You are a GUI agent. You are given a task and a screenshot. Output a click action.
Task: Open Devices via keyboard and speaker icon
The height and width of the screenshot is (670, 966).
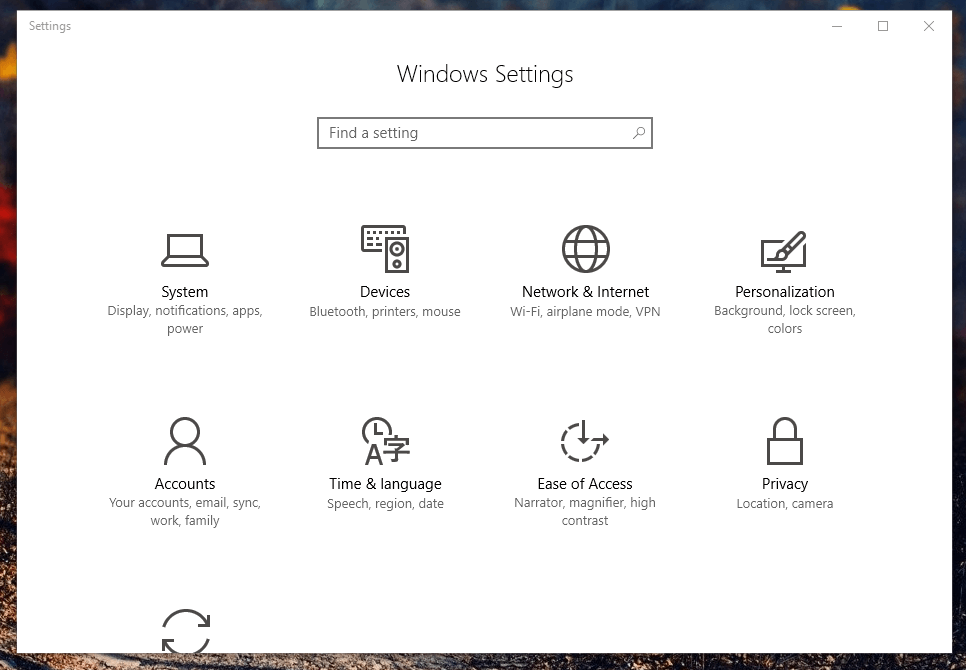(x=385, y=249)
